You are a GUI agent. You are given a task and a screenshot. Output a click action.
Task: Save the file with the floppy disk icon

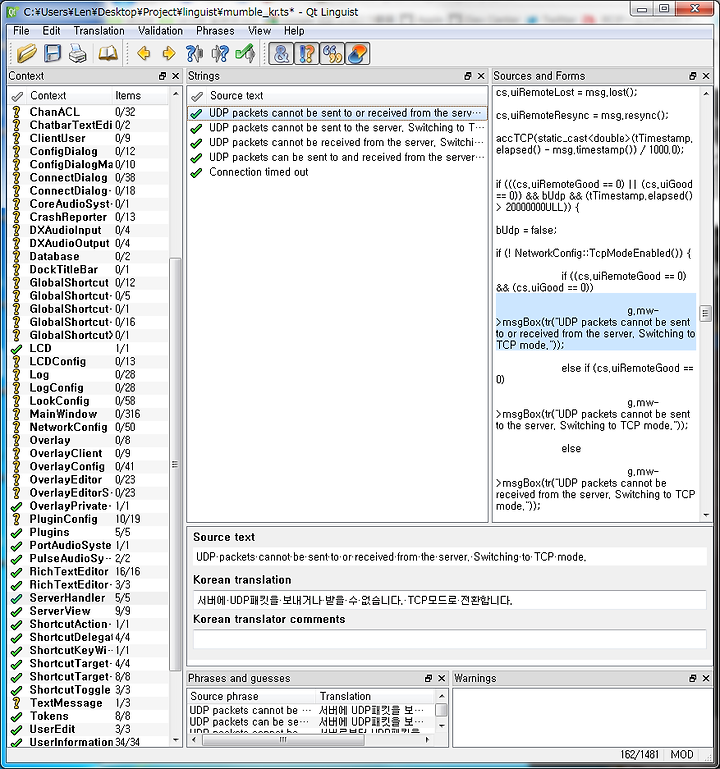52,53
